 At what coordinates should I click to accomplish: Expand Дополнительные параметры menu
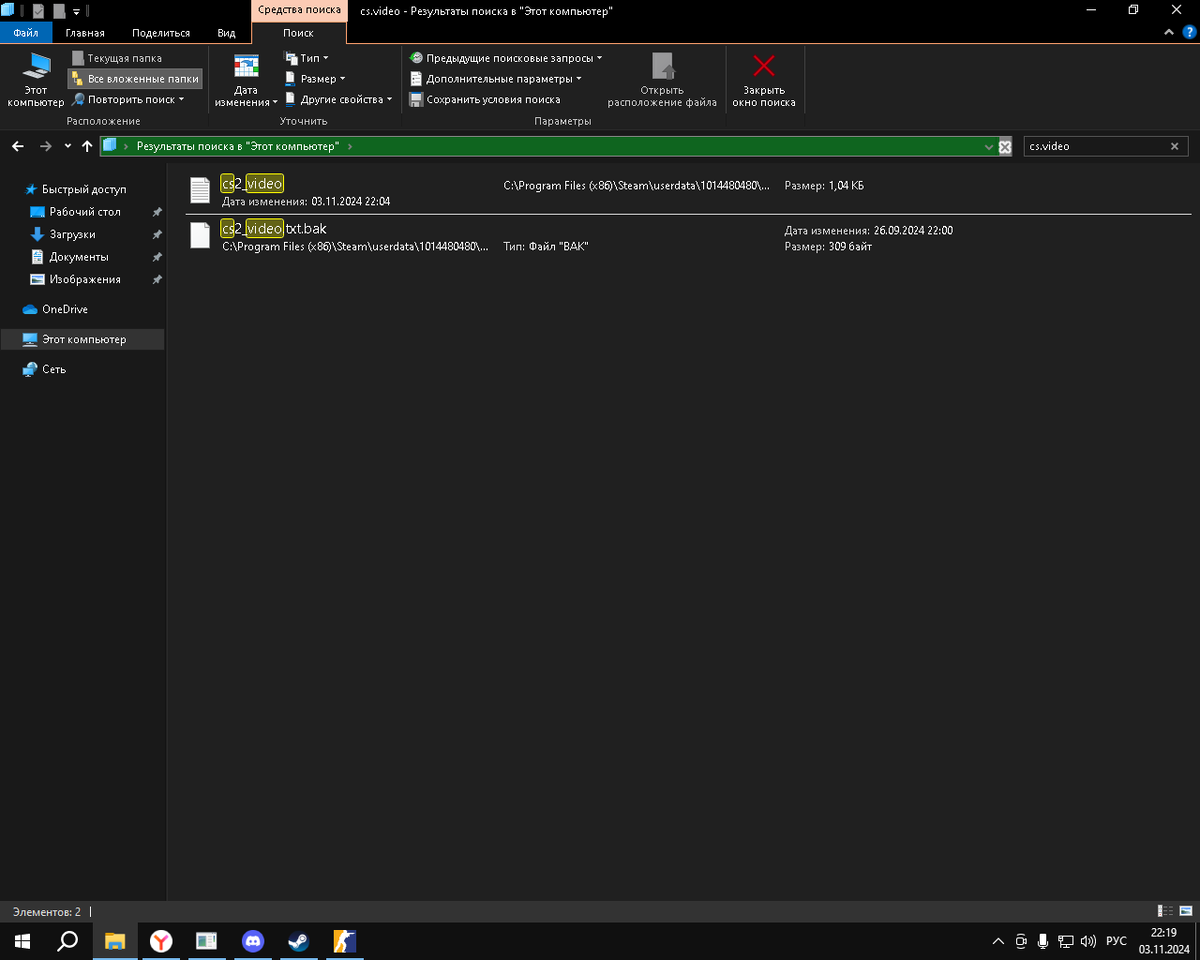[496, 78]
